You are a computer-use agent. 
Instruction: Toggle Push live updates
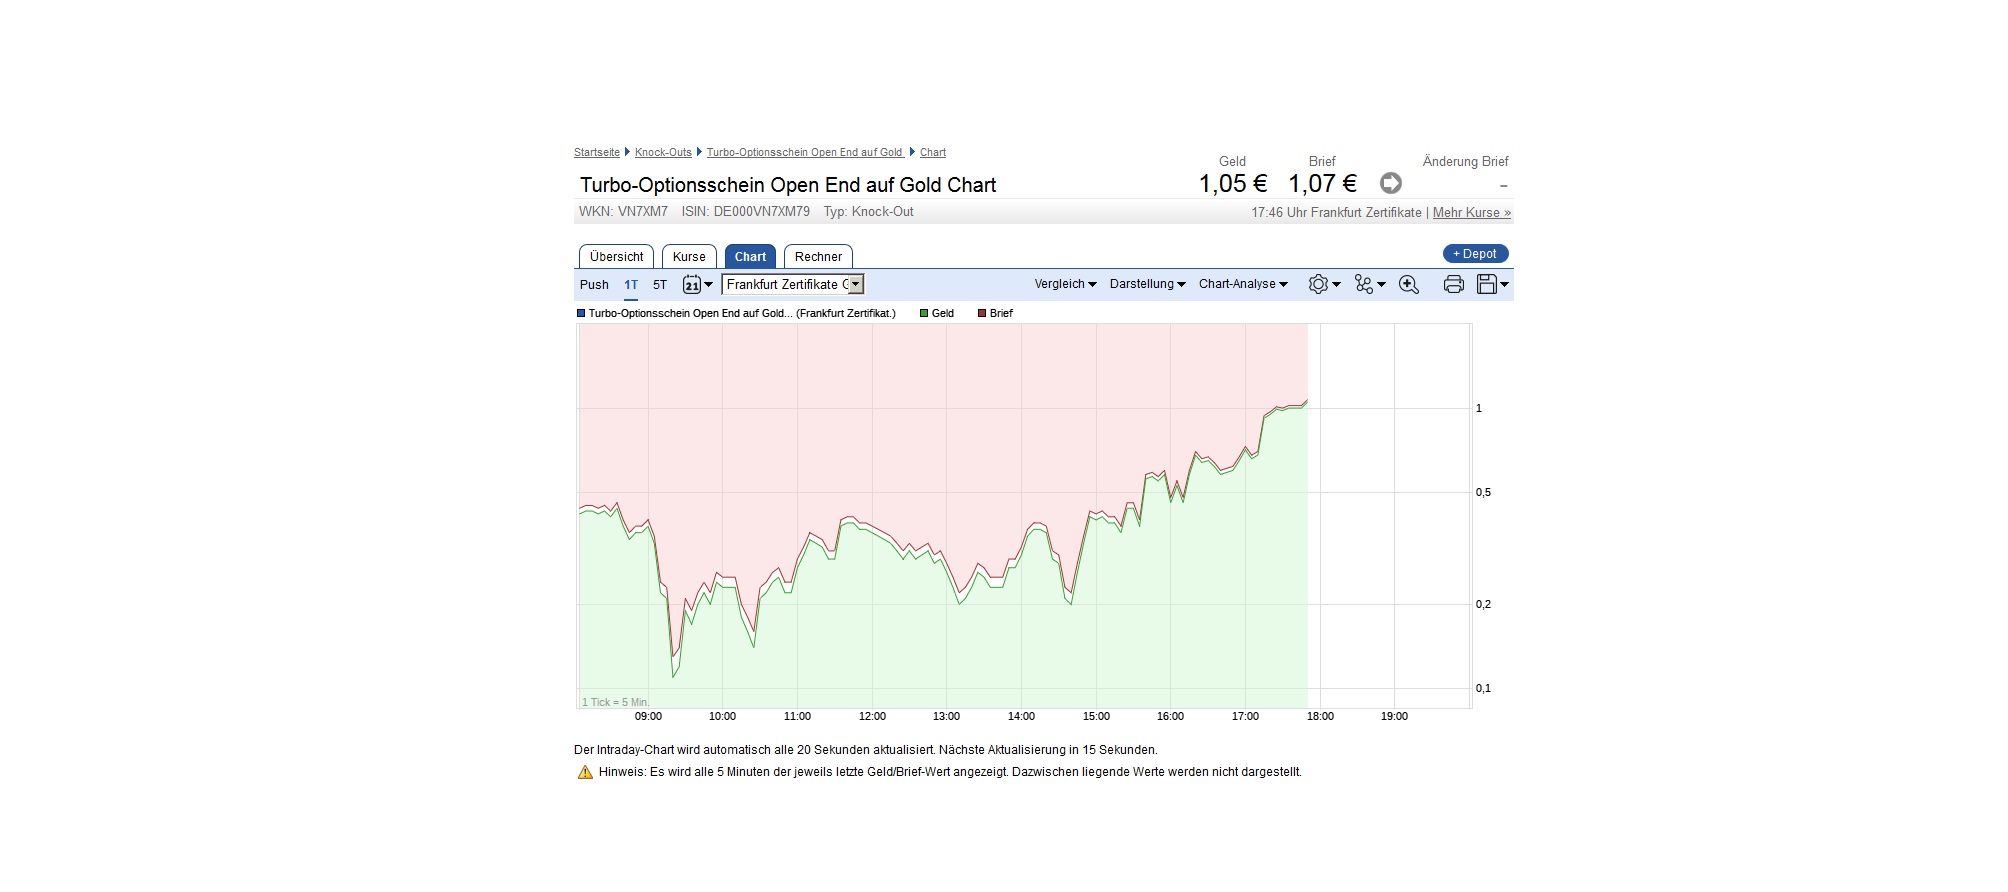[594, 285]
